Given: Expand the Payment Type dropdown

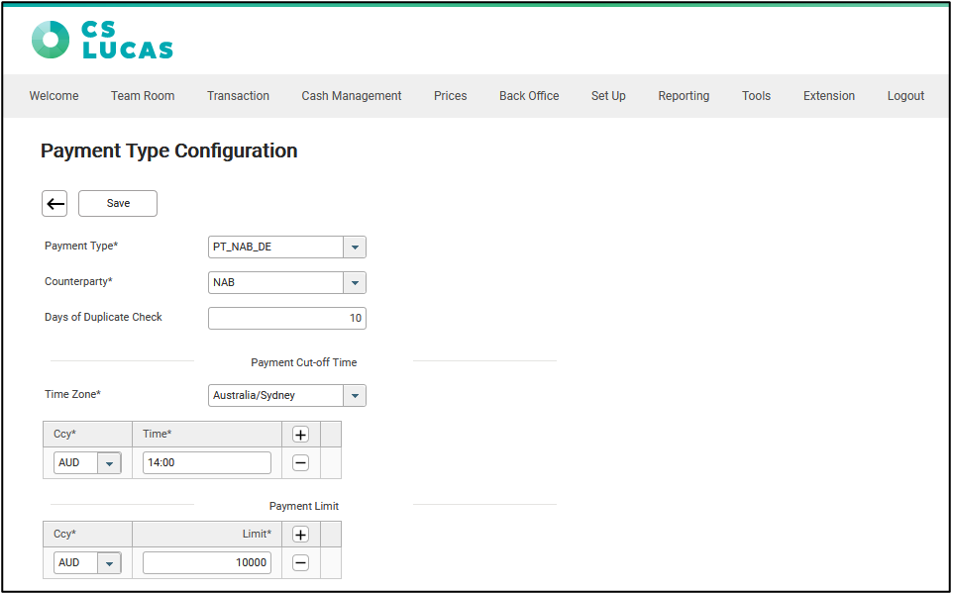Looking at the screenshot, I should point(354,247).
